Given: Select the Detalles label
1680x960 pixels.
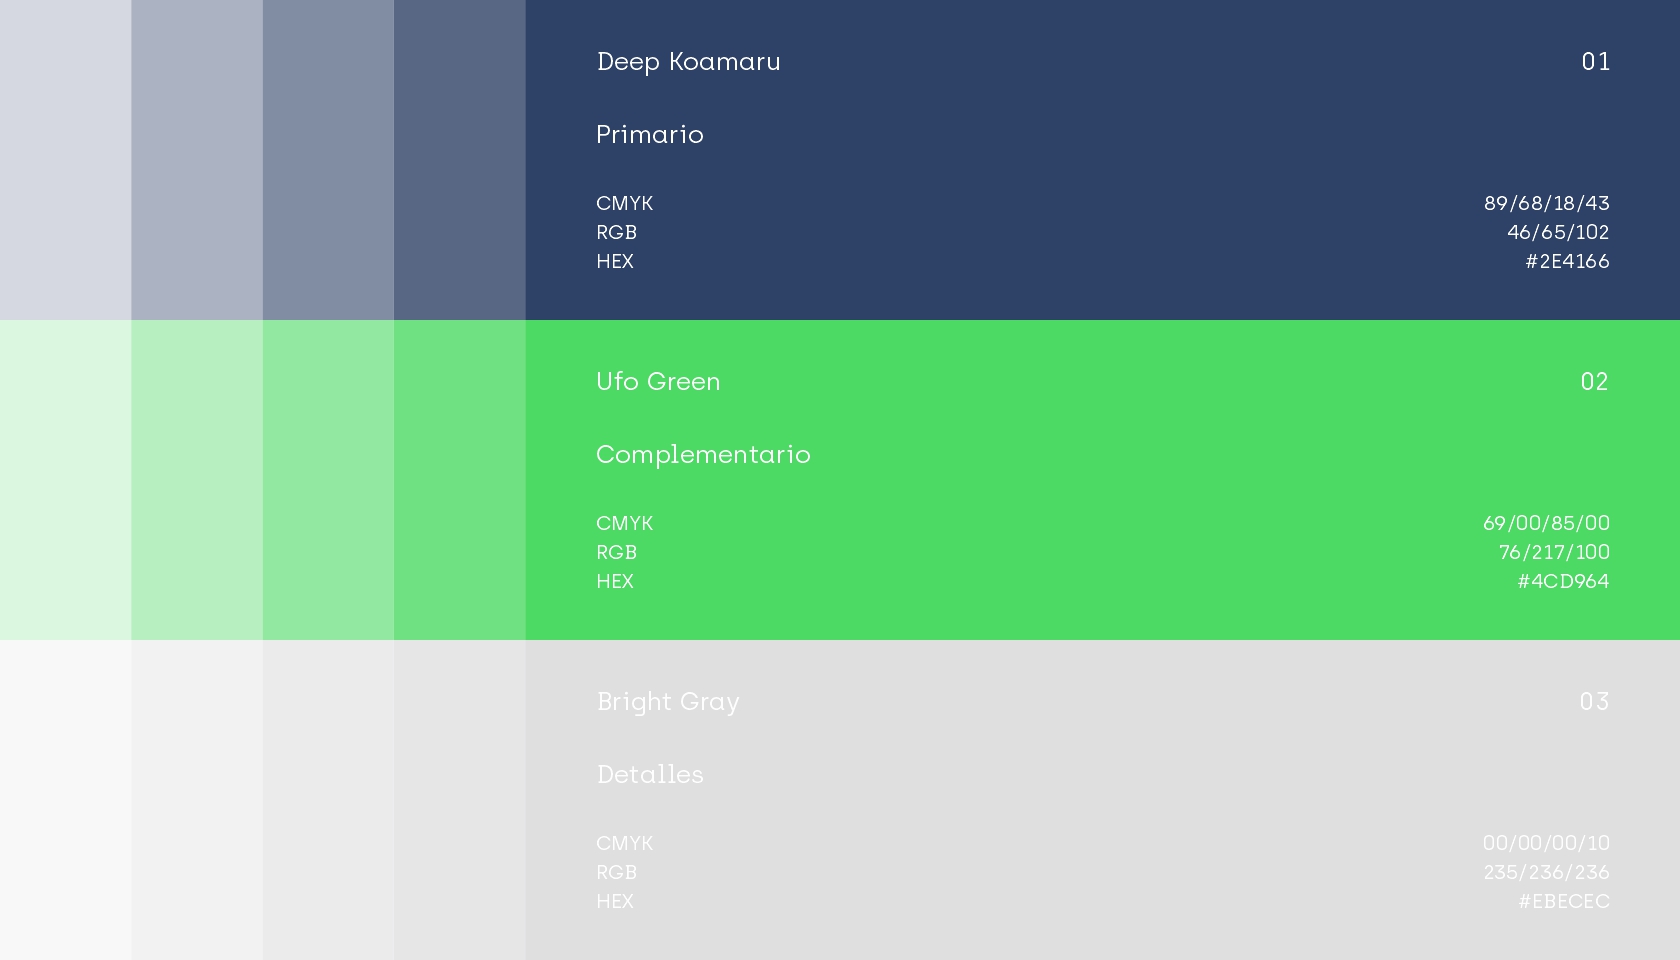Looking at the screenshot, I should point(650,775).
